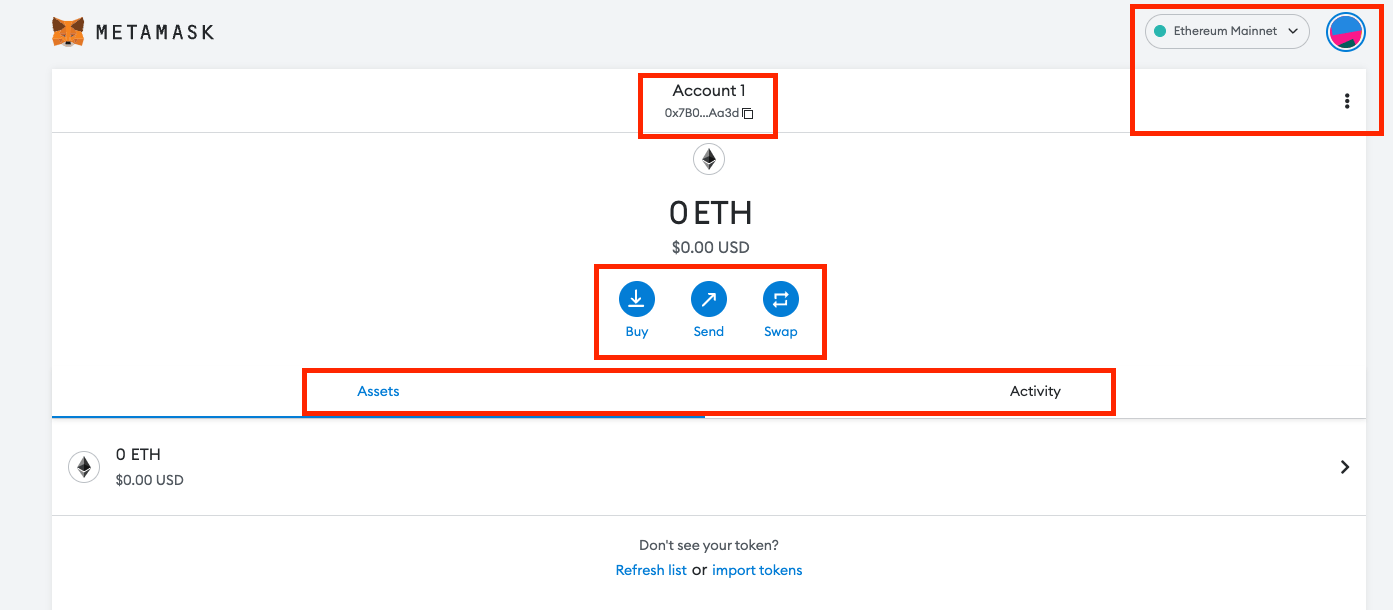Image resolution: width=1393 pixels, height=610 pixels.
Task: Click the $0.00 USD value in asset row
Action: click(x=150, y=480)
